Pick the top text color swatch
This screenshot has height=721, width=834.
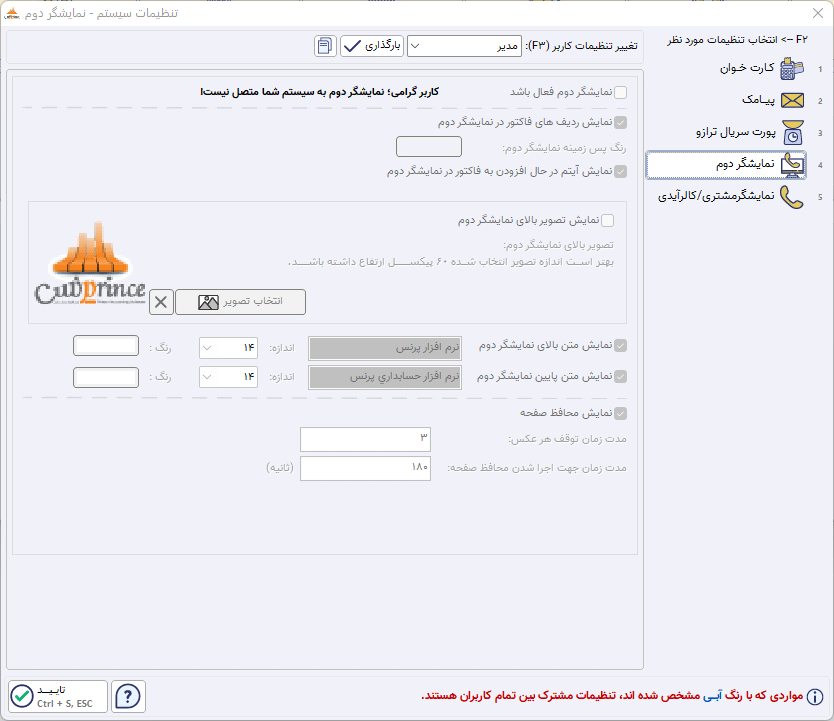tap(106, 346)
